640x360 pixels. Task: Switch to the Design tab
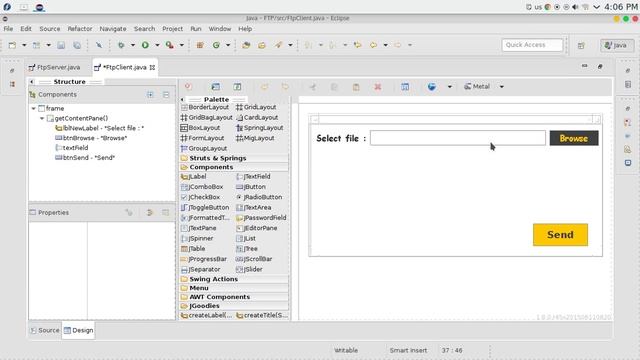point(78,330)
